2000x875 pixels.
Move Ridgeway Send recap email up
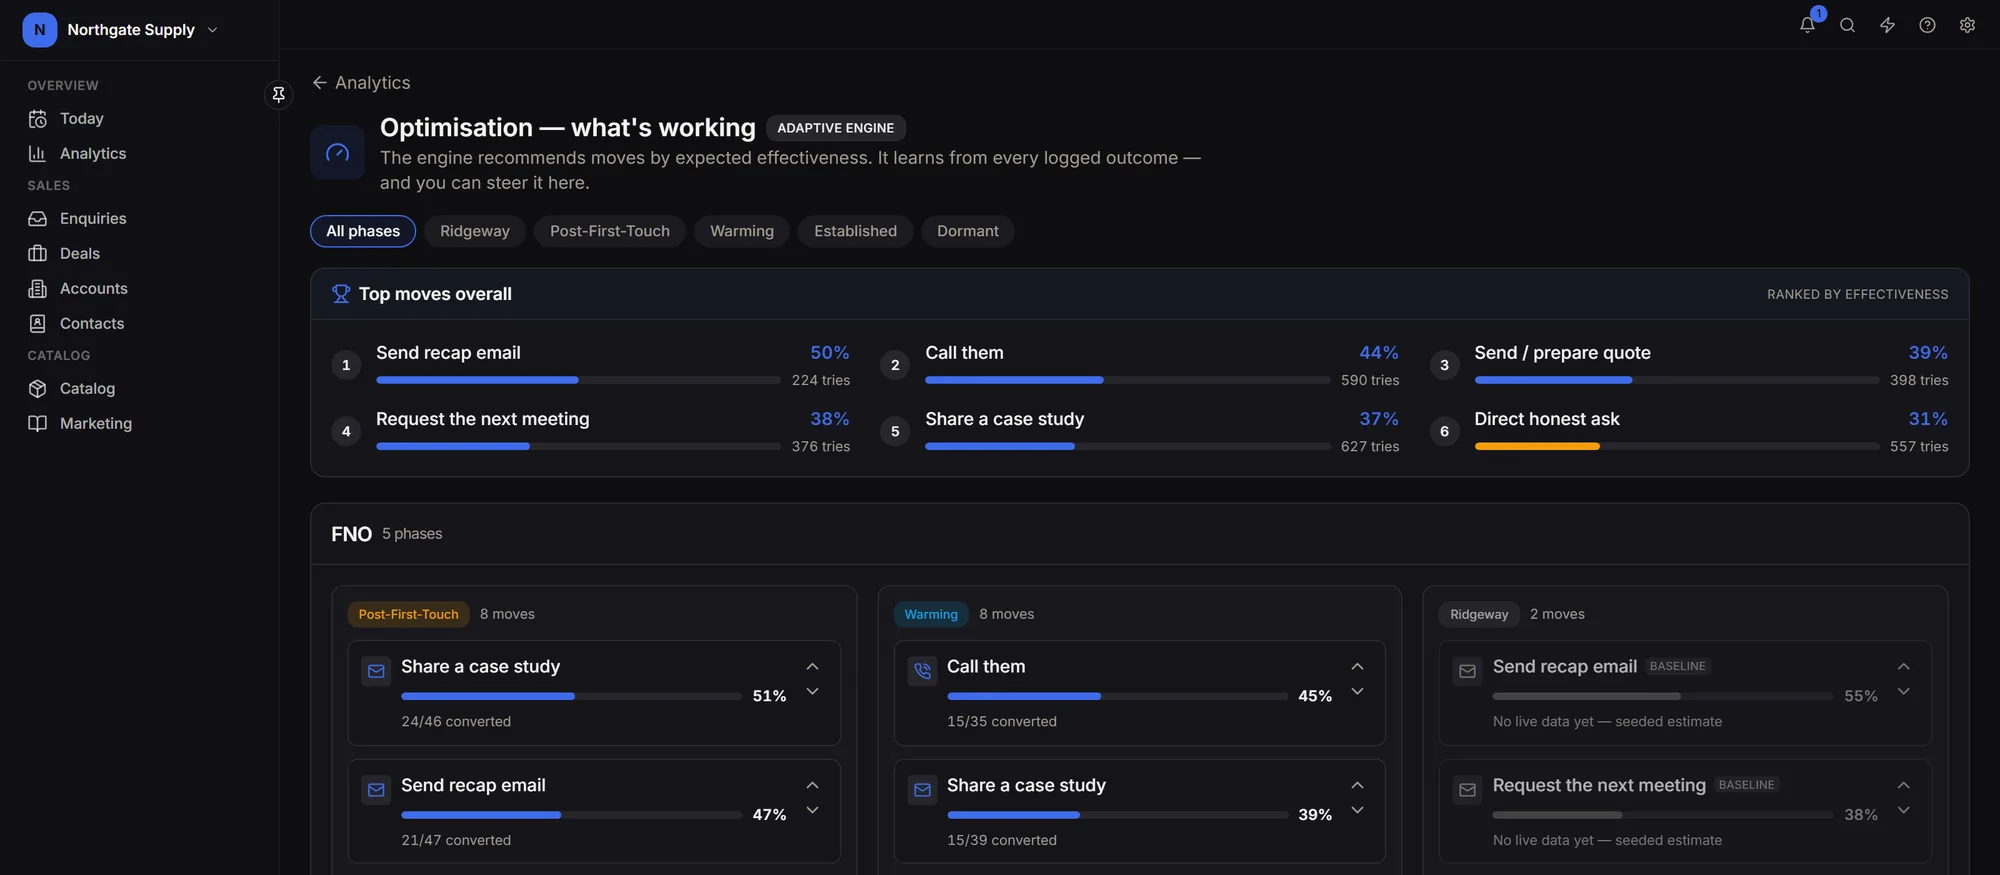coord(1904,667)
